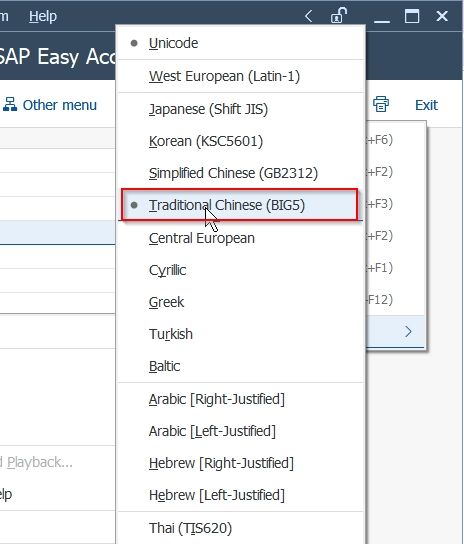
Task: Click the Other menu button
Action: pos(50,105)
